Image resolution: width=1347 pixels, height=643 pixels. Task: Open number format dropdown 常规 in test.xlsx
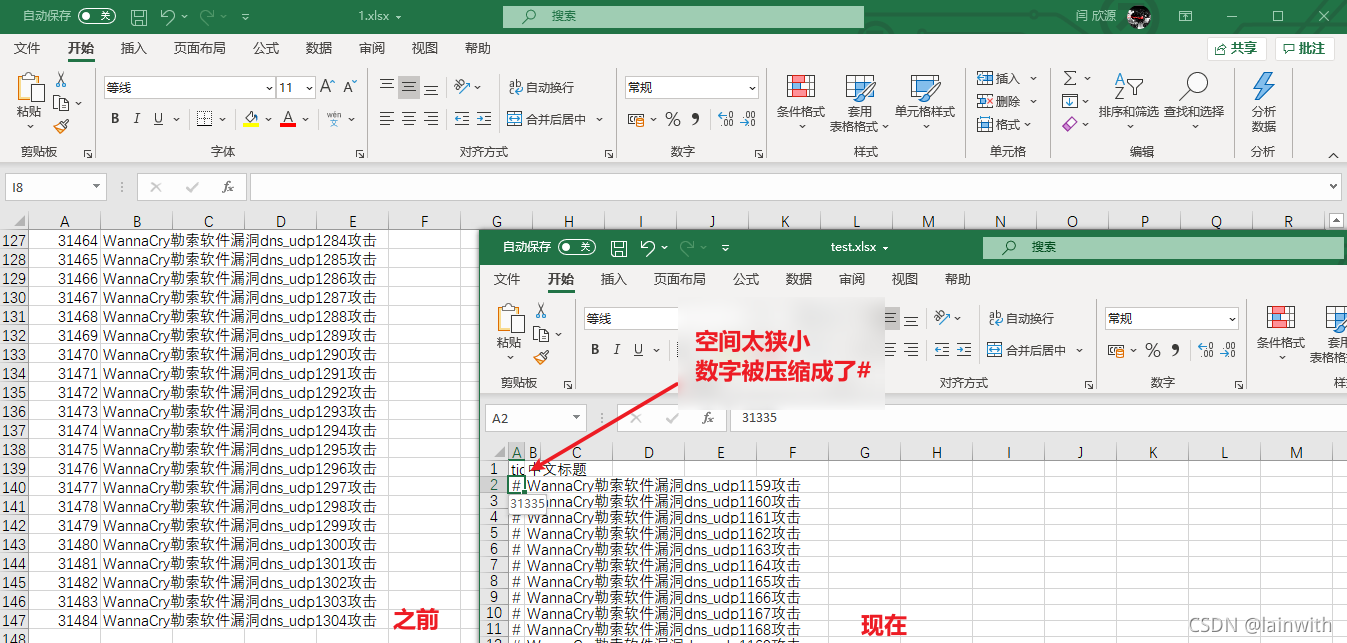pyautogui.click(x=1232, y=319)
